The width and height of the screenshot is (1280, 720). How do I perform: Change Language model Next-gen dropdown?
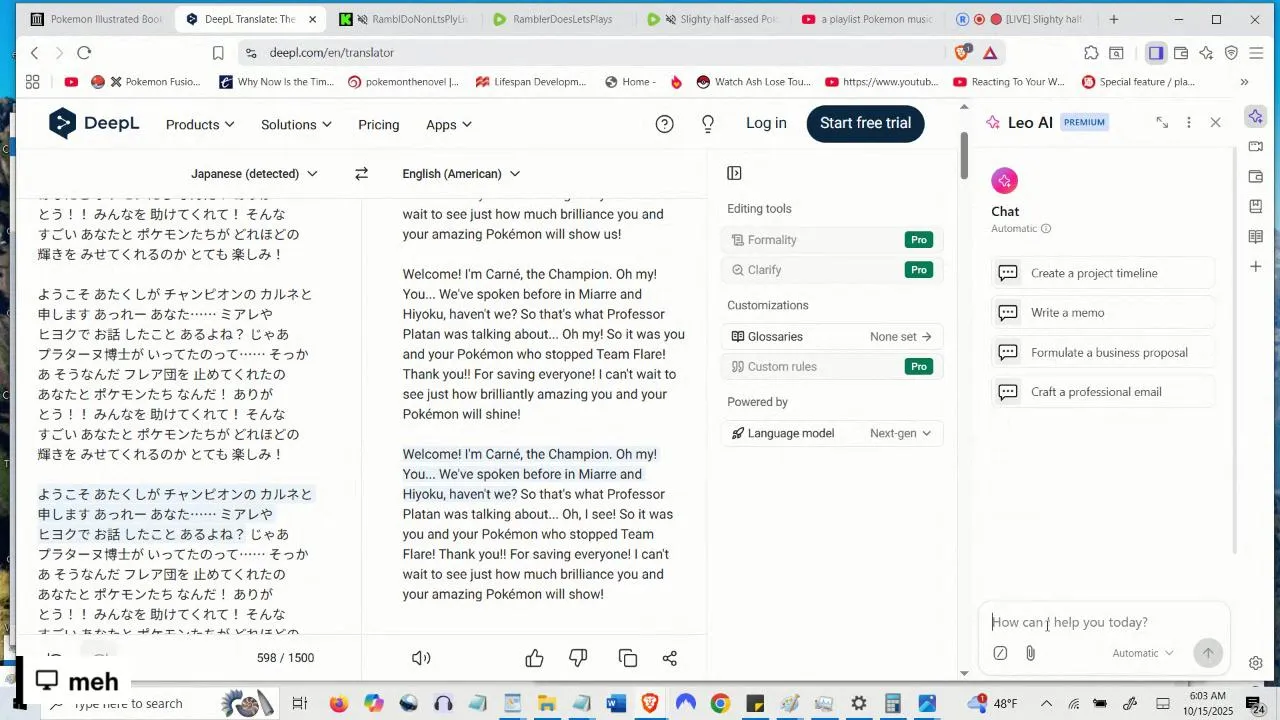900,433
